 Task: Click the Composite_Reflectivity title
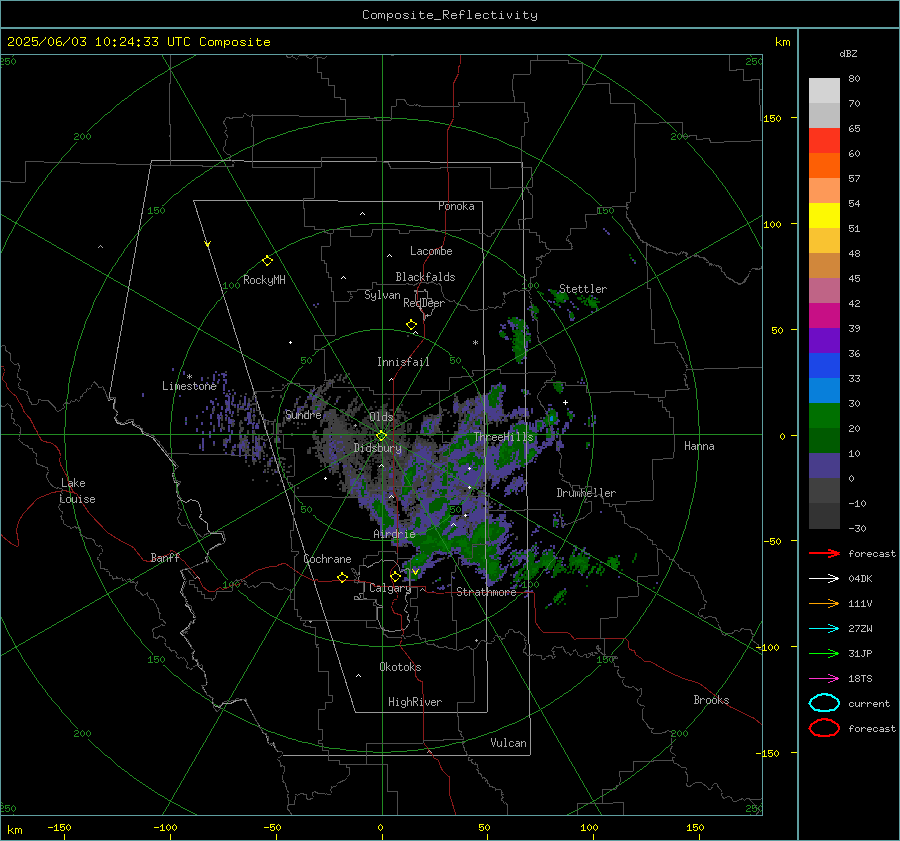[x=450, y=15]
